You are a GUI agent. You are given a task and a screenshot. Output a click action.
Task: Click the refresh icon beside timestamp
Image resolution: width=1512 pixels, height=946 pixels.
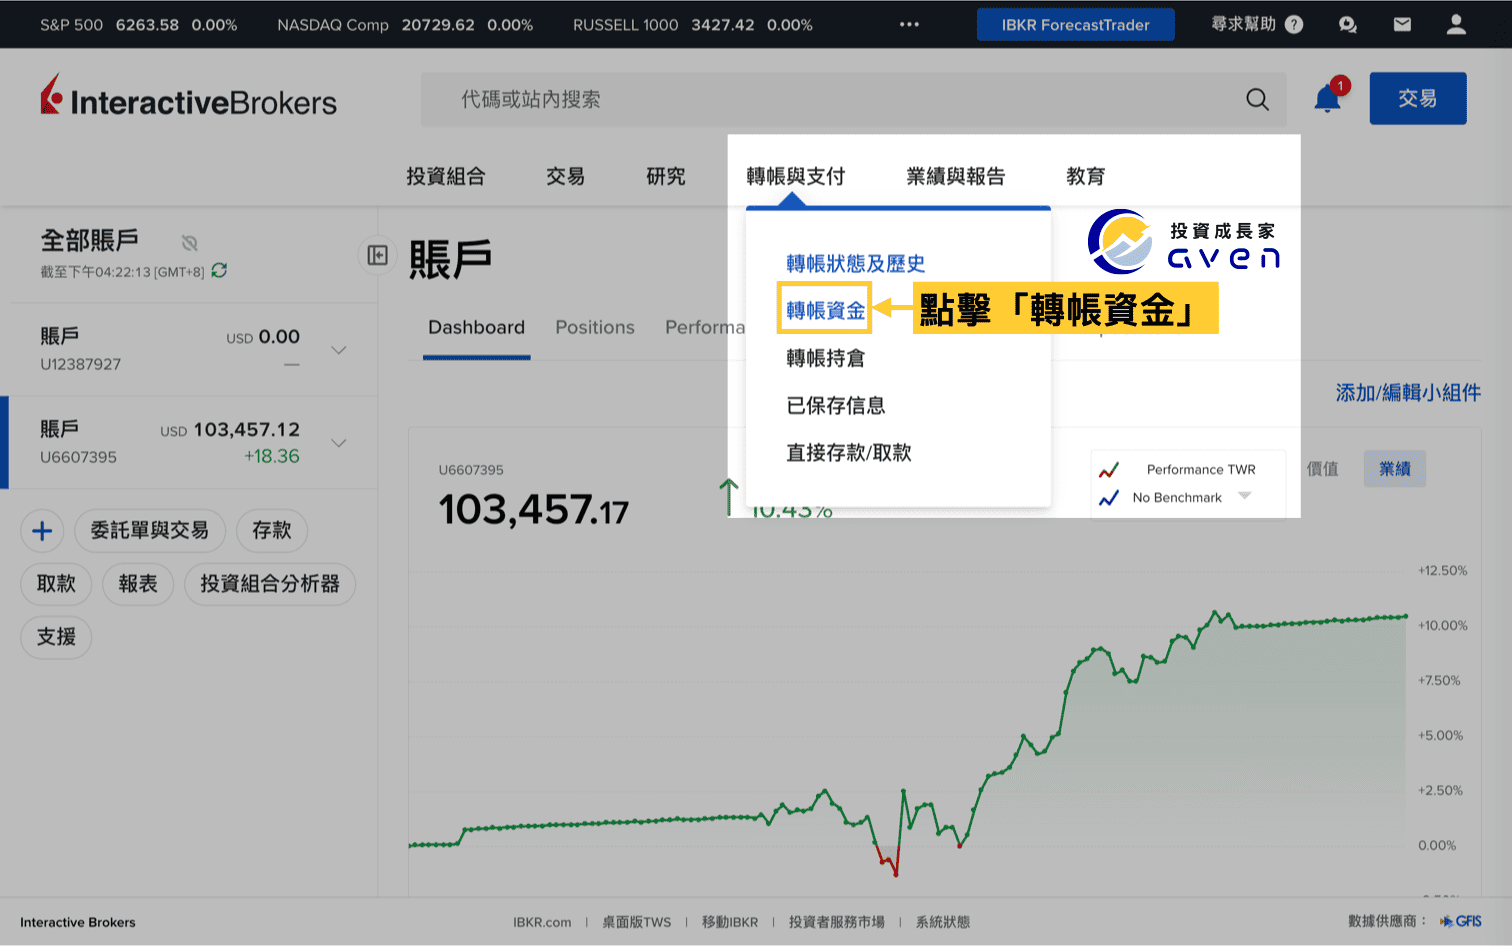pos(220,270)
